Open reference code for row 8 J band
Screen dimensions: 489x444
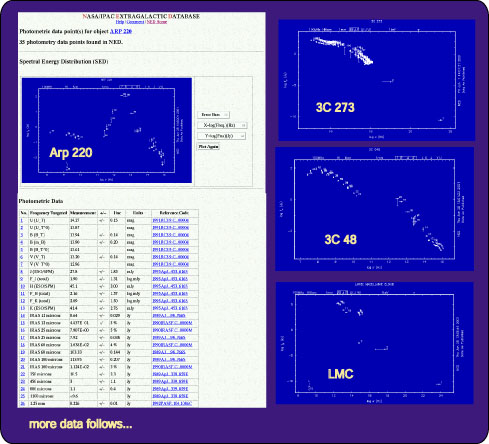(170, 272)
